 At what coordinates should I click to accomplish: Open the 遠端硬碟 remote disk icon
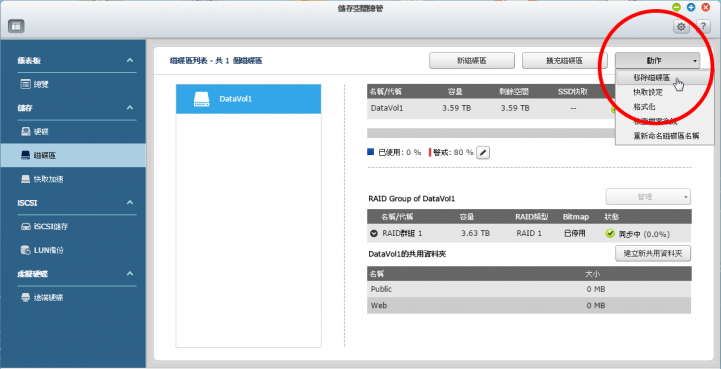click(26, 297)
